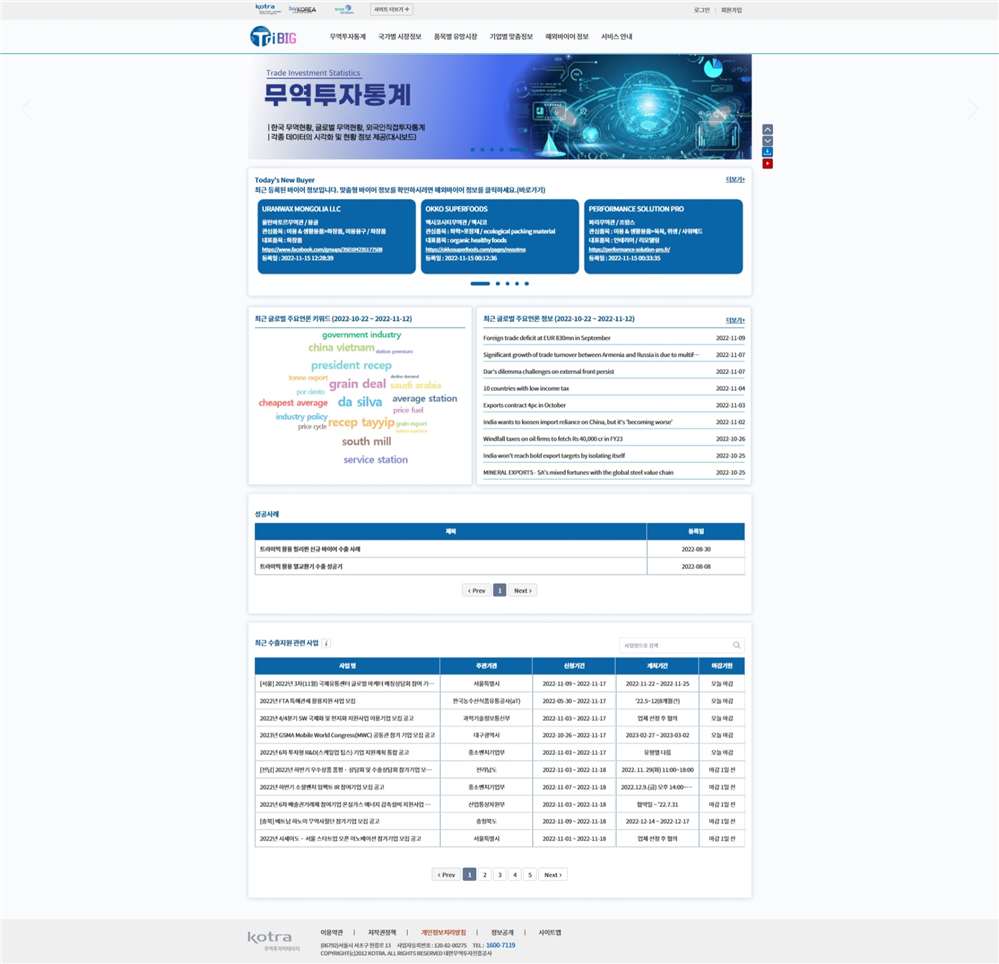
Task: Open '10 countries with low income tax' article
Action: 526,388
